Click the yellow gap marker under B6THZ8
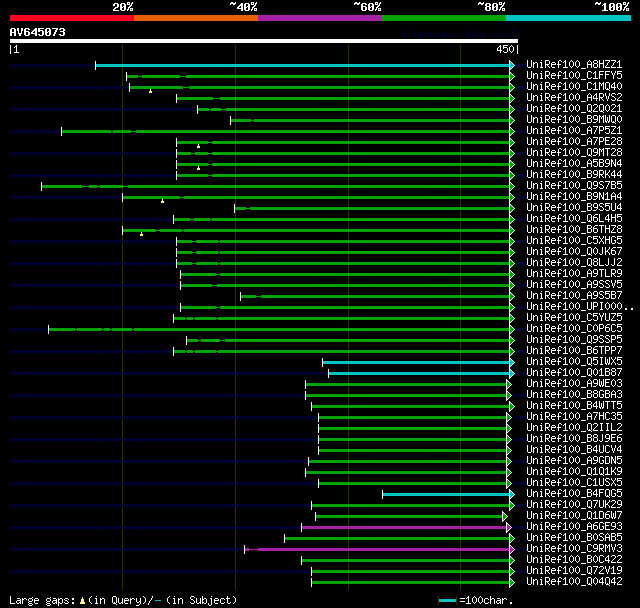 142,234
